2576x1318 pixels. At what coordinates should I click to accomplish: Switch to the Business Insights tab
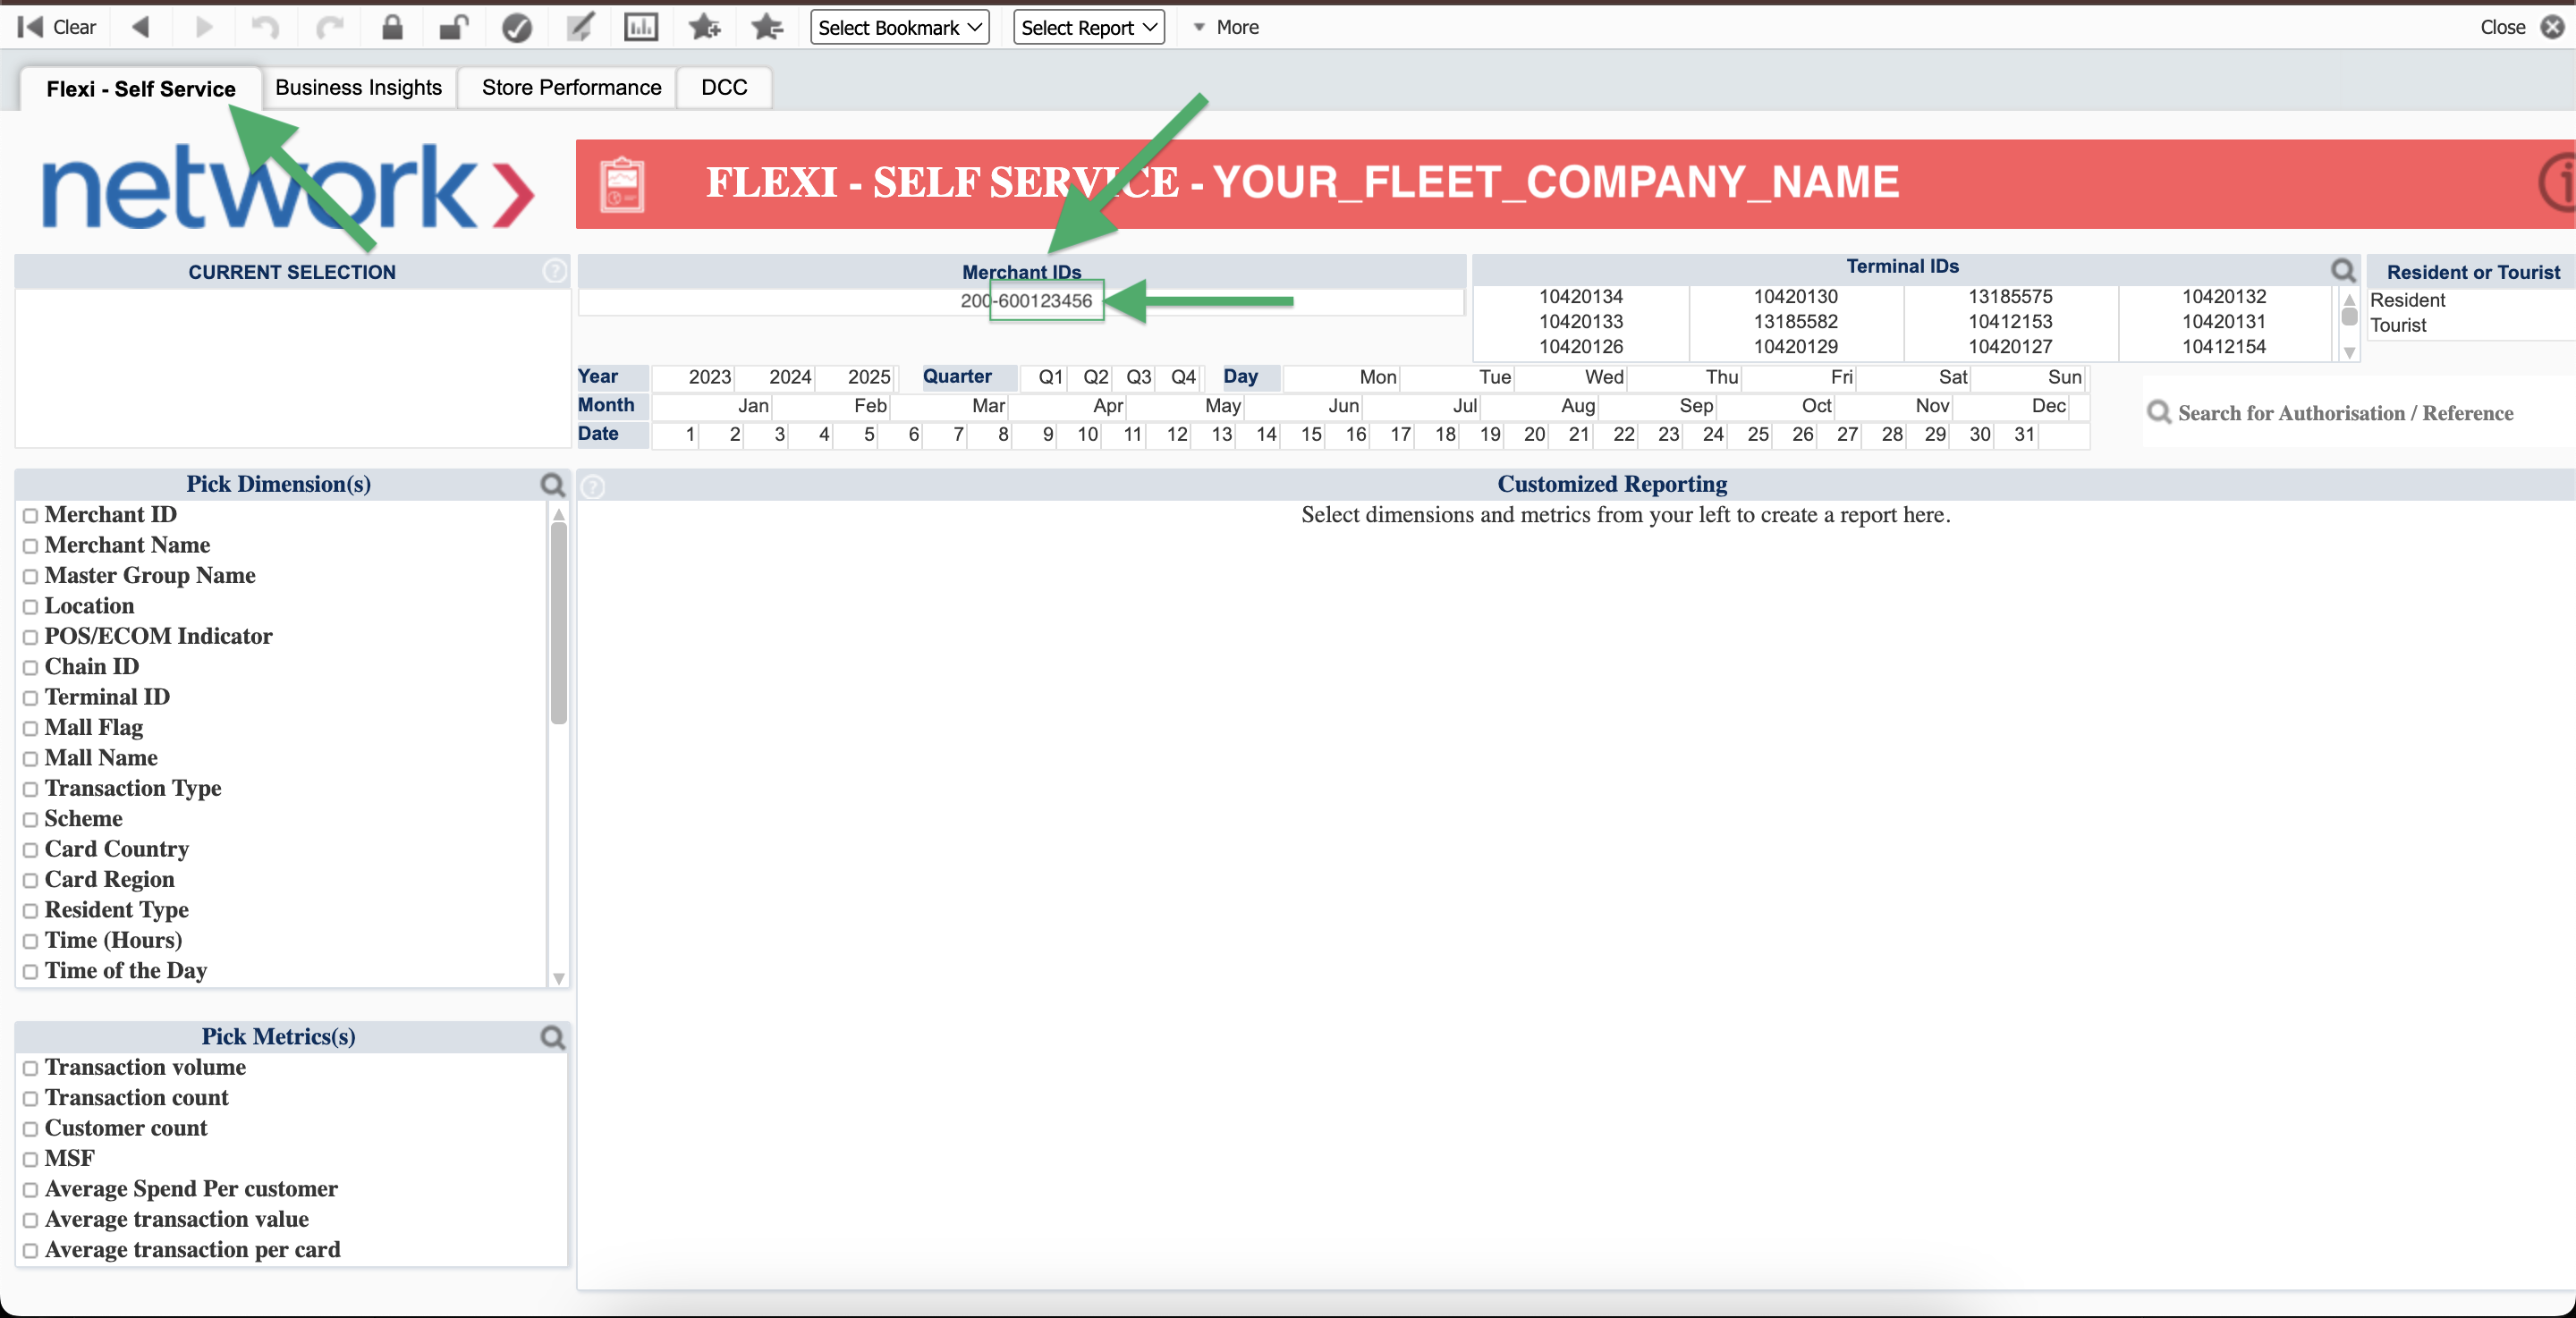pyautogui.click(x=358, y=88)
